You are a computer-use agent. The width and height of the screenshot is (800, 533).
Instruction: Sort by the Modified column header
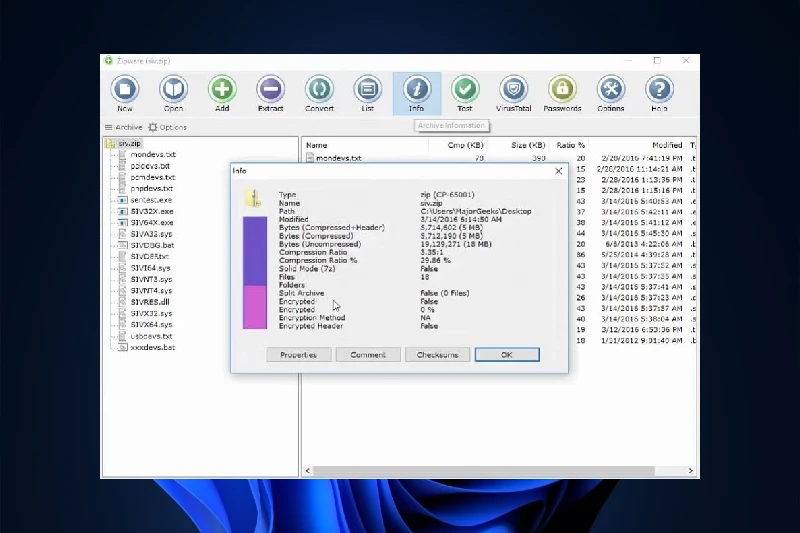click(638, 145)
